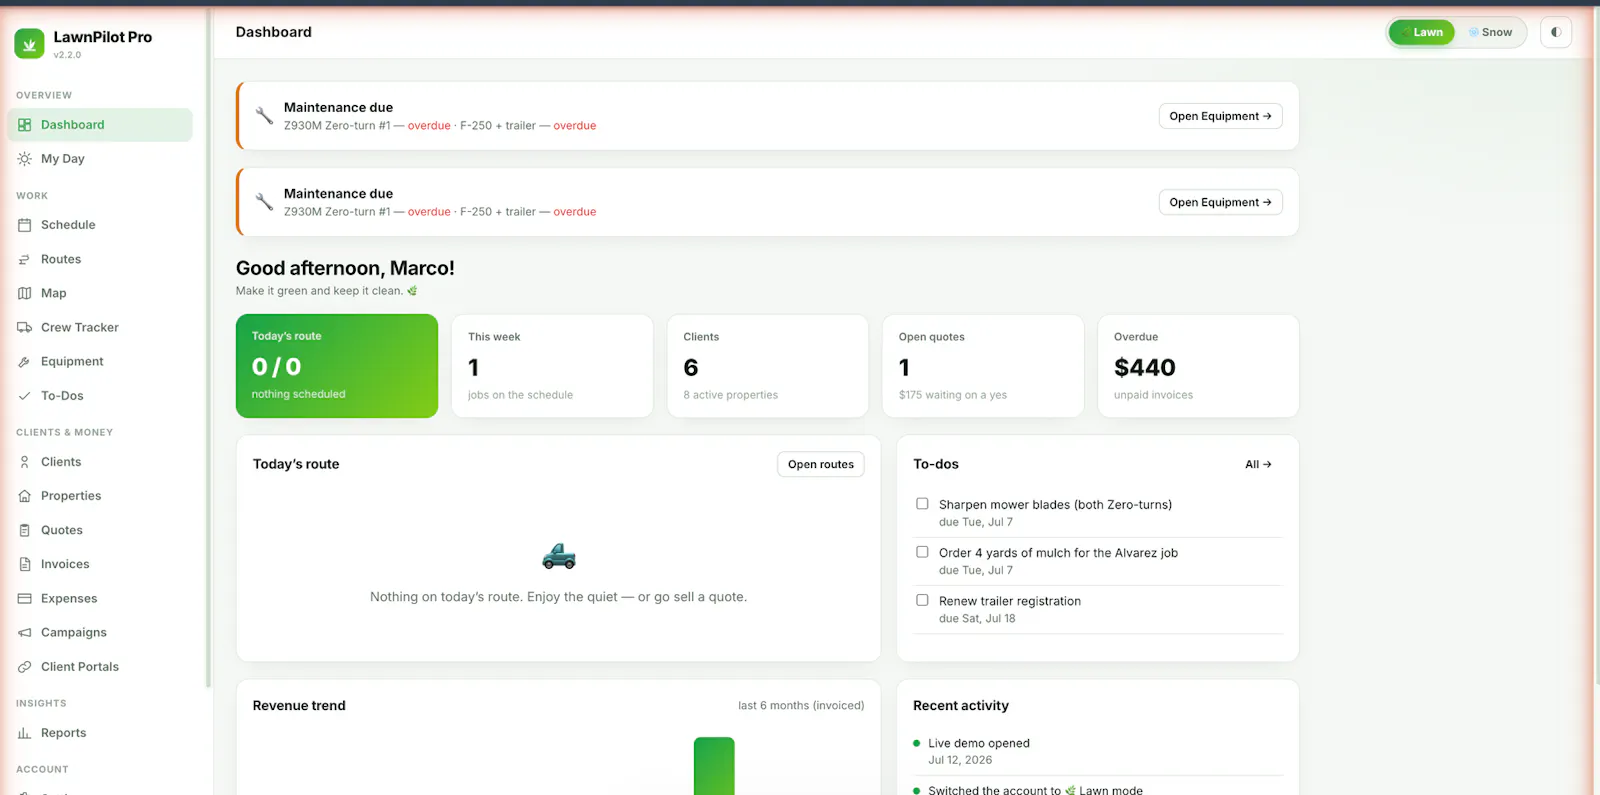Click the wrench icon in first Maintenance due alert
This screenshot has width=1600, height=795.
(264, 116)
